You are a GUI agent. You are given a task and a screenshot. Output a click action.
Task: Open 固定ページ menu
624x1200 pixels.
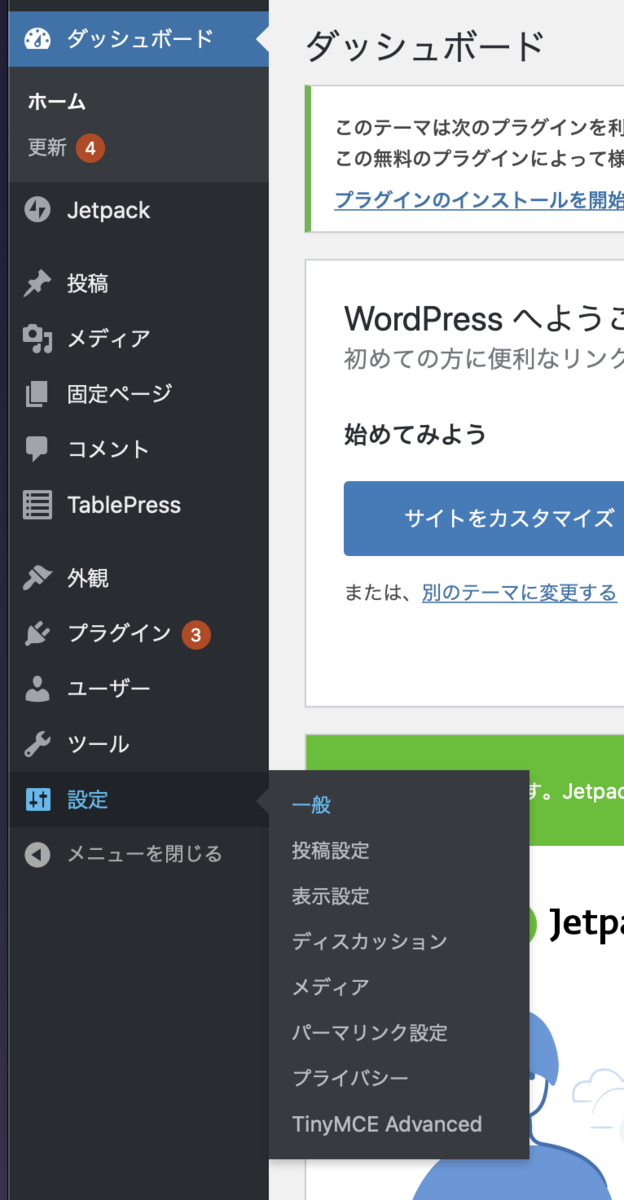pos(139,394)
